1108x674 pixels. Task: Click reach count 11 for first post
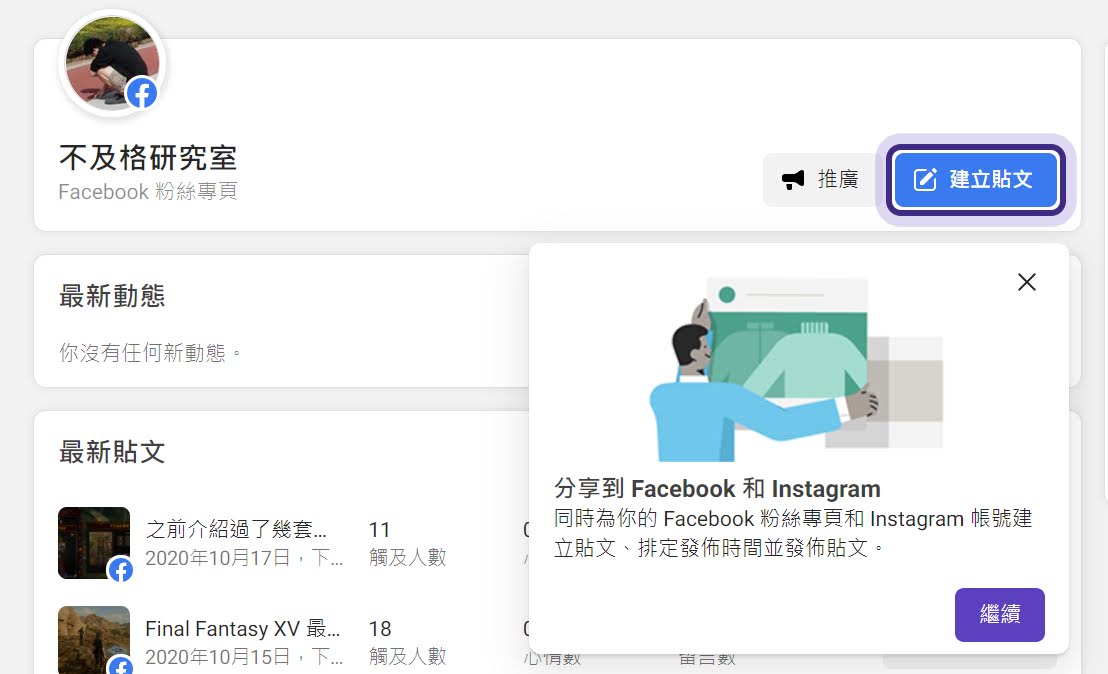point(379,530)
